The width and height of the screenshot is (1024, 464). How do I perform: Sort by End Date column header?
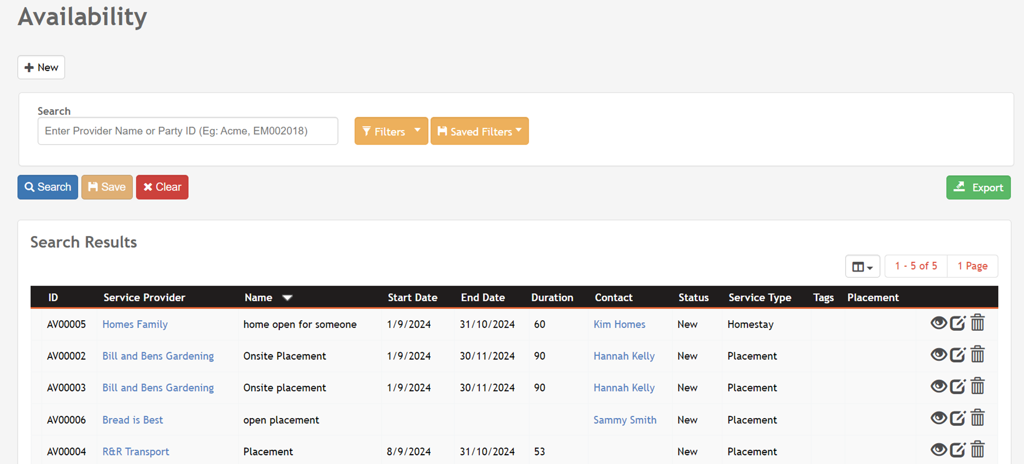(483, 297)
